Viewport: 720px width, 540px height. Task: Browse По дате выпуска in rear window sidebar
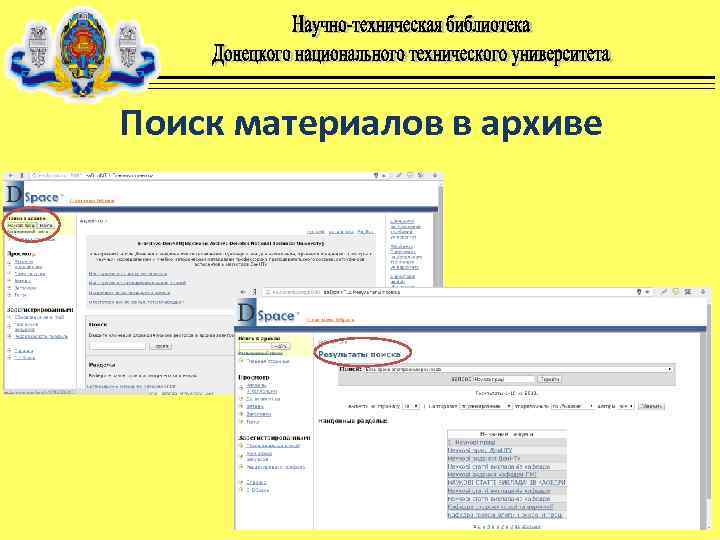(30, 274)
